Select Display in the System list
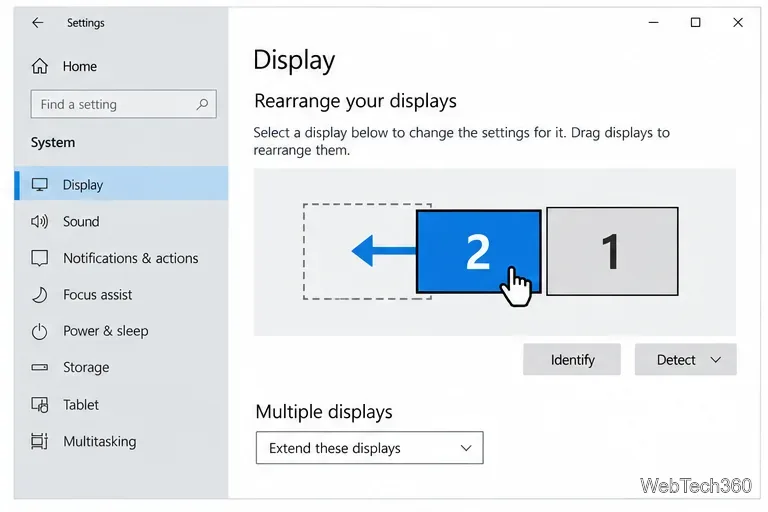This screenshot has width=768, height=512. coord(121,183)
